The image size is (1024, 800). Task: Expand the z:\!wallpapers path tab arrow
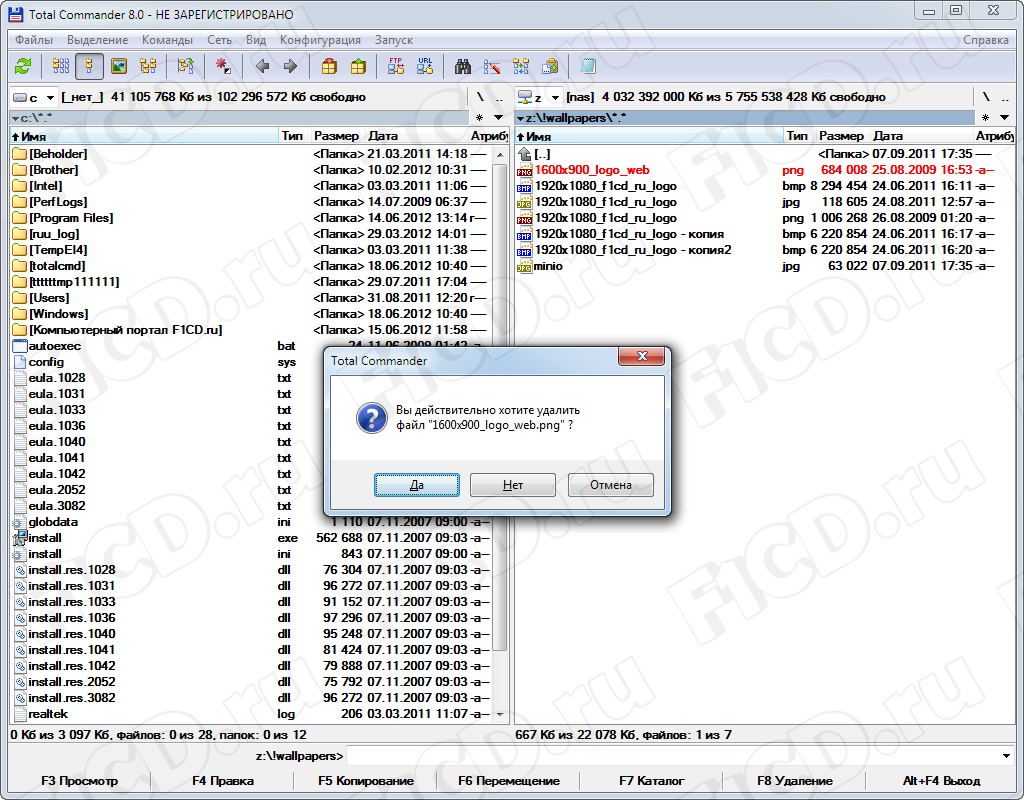click(x=520, y=118)
